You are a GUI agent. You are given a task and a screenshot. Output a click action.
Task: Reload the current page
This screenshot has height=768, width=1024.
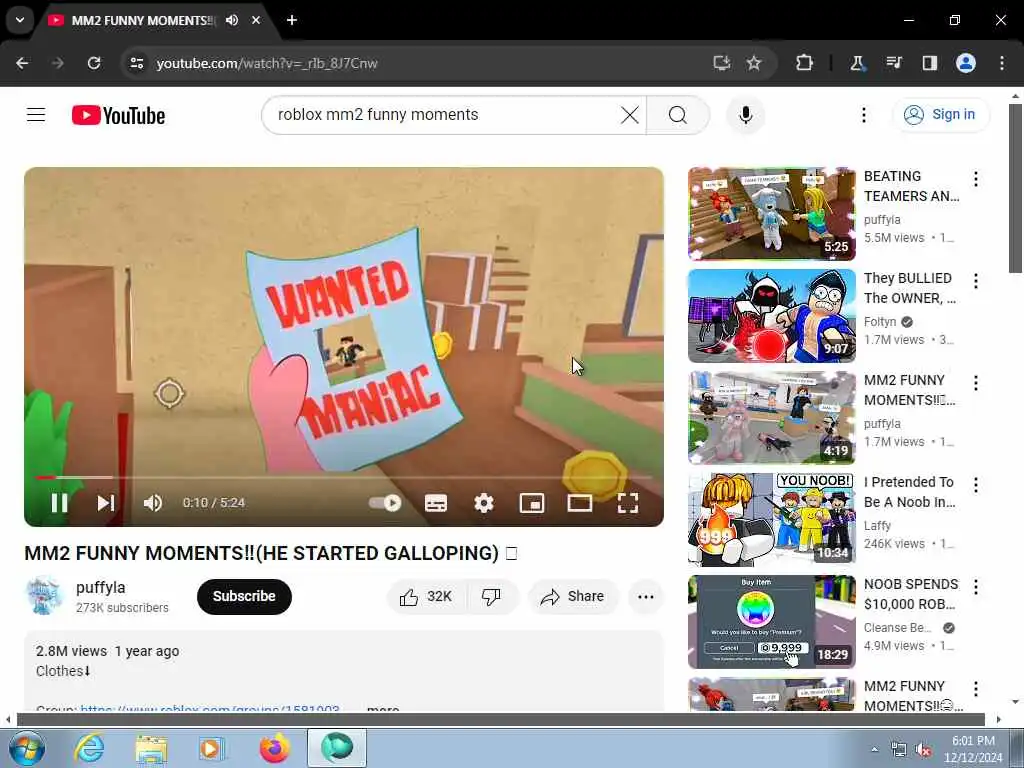tap(94, 63)
